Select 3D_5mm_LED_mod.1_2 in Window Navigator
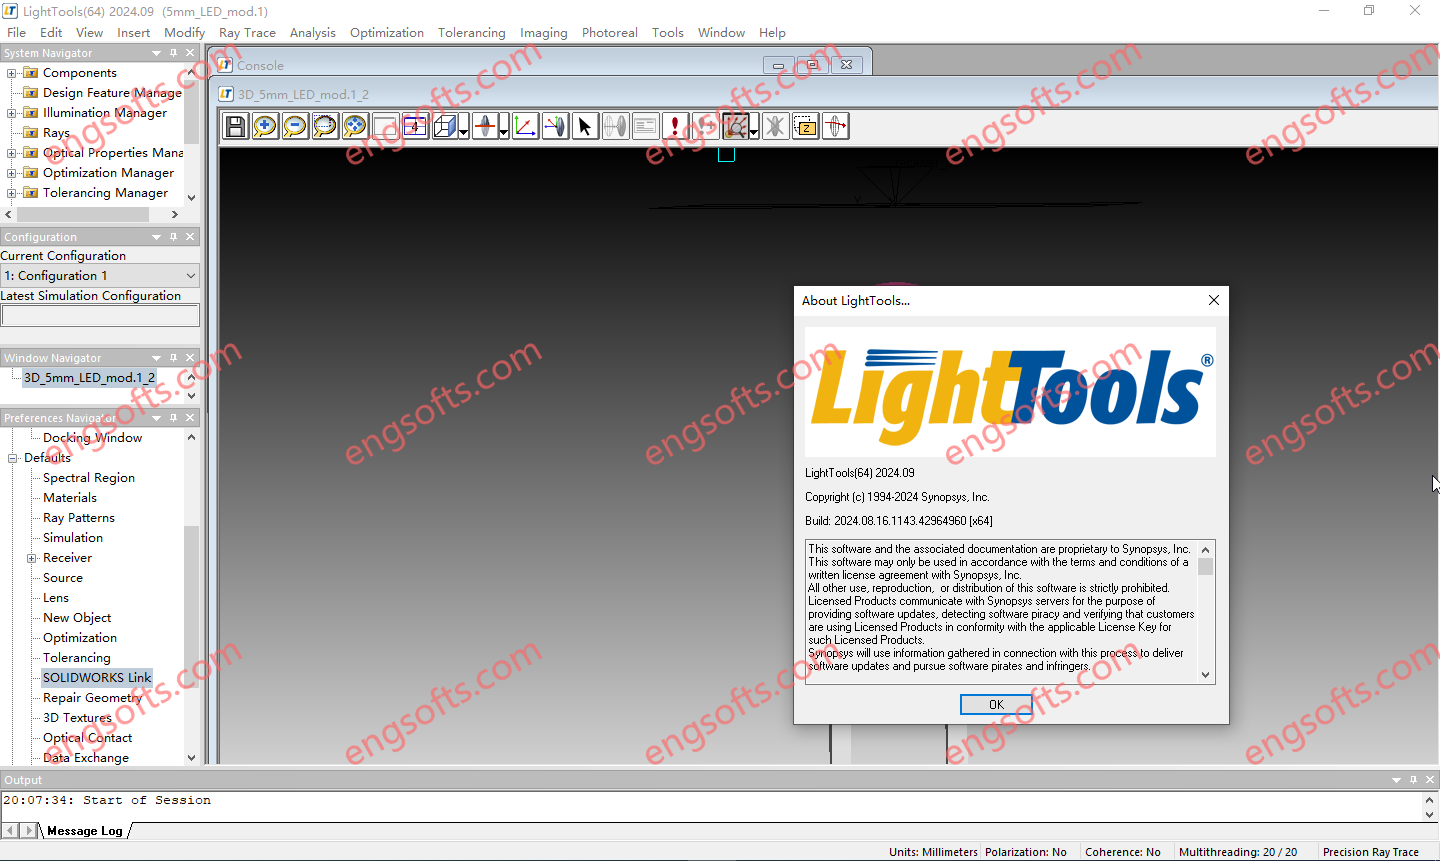This screenshot has height=861, width=1440. (x=90, y=378)
